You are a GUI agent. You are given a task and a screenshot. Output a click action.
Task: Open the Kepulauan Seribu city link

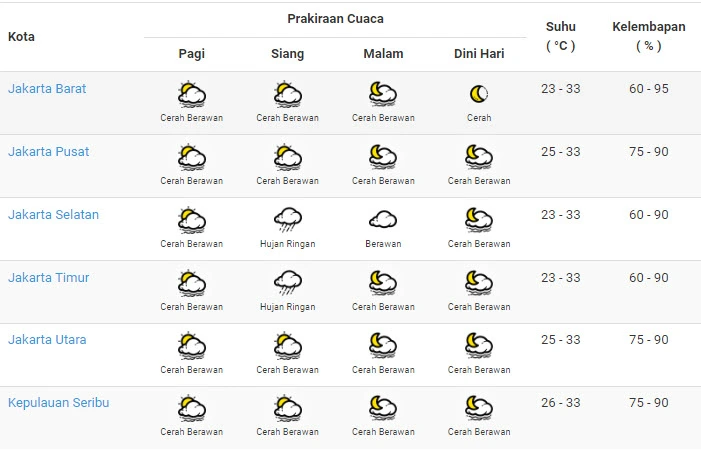58,403
